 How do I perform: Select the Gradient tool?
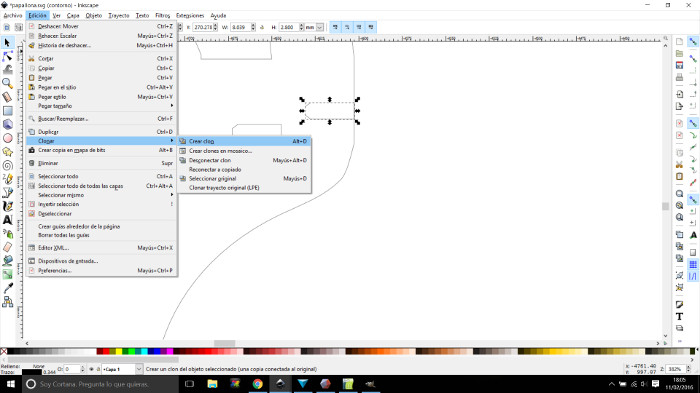point(7,274)
